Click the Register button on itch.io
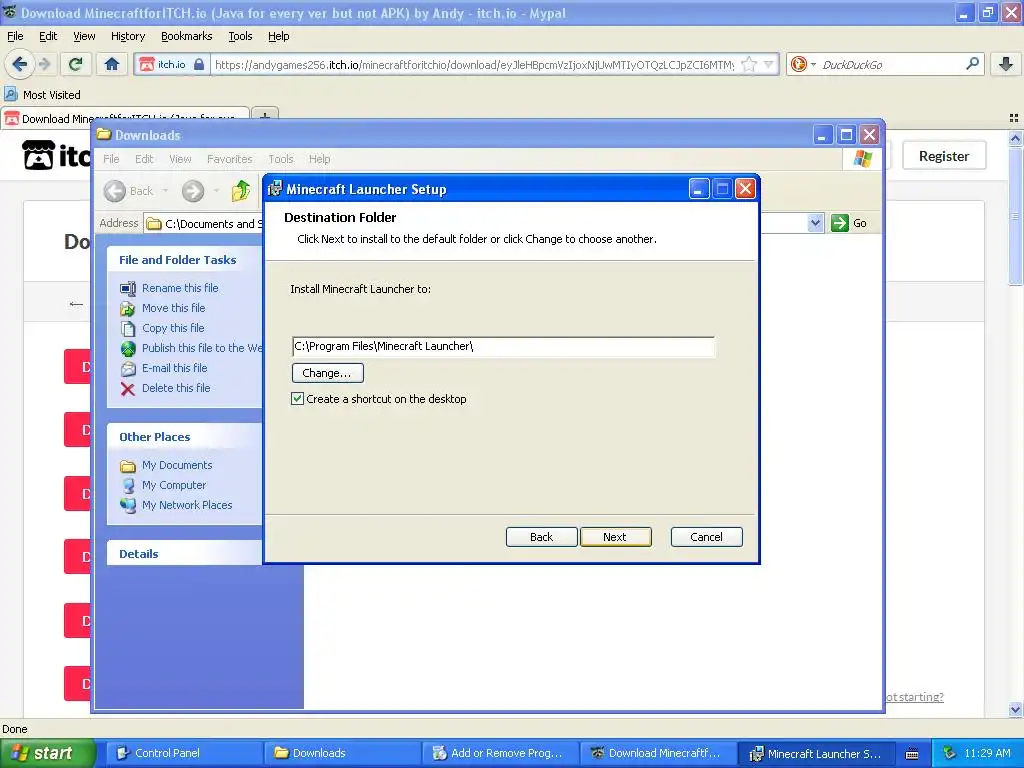Viewport: 1024px width, 768px height. pyautogui.click(x=944, y=156)
